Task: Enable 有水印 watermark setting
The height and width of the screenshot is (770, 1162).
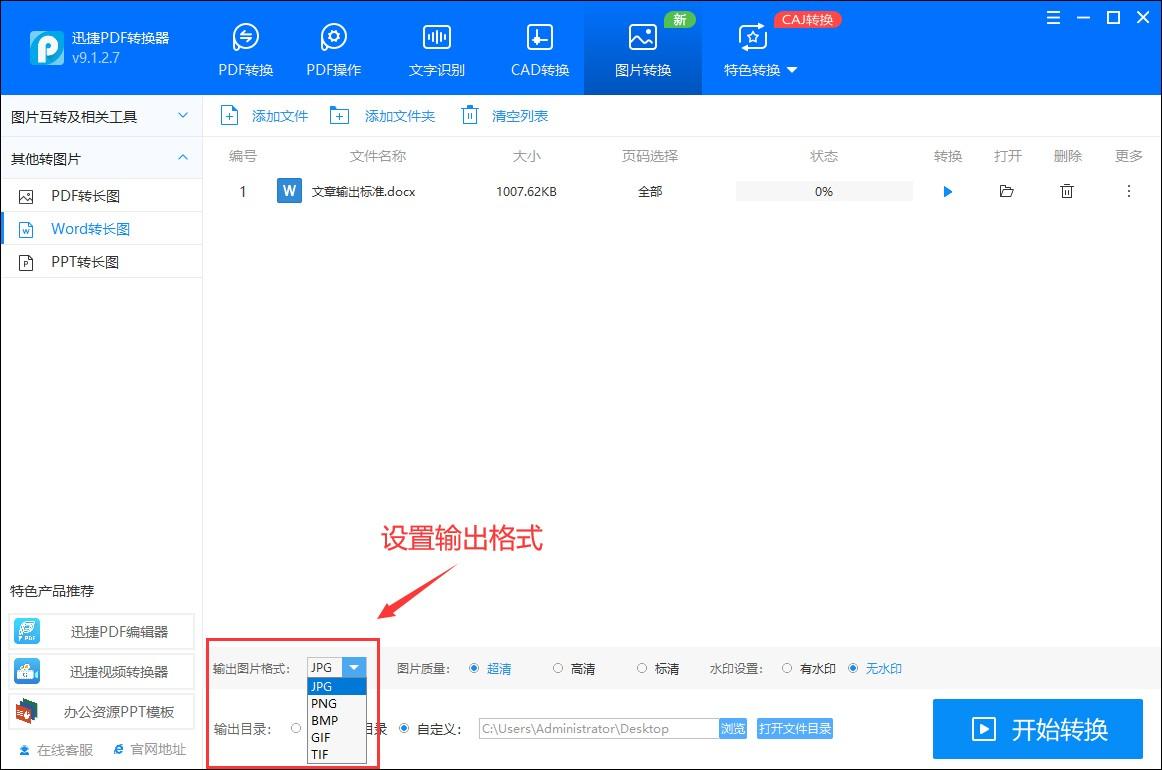Action: 788,668
